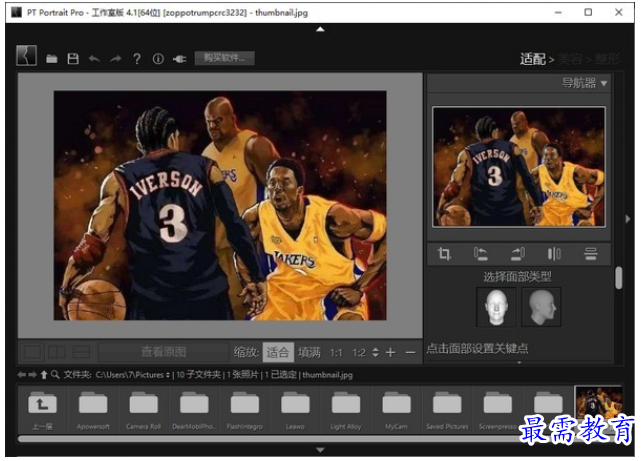This screenshot has height=461, width=643.
Task: Set zoom to 1:1
Action: (x=336, y=353)
